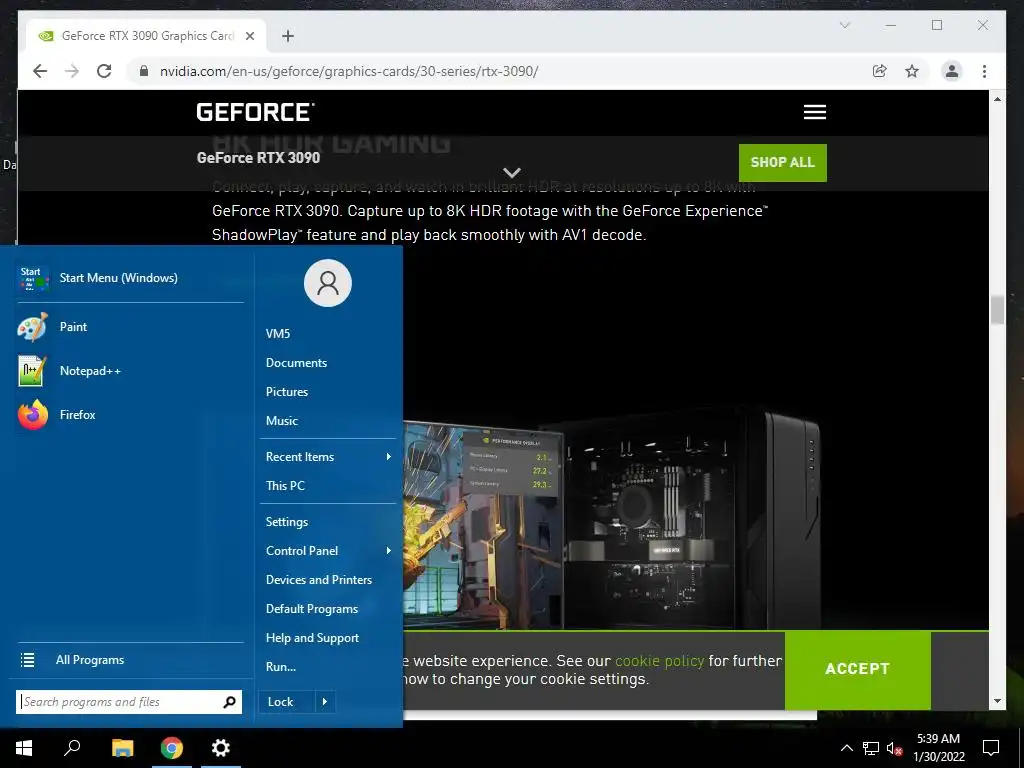
Task: Expand the Control Panel submenu arrow
Action: (x=389, y=551)
